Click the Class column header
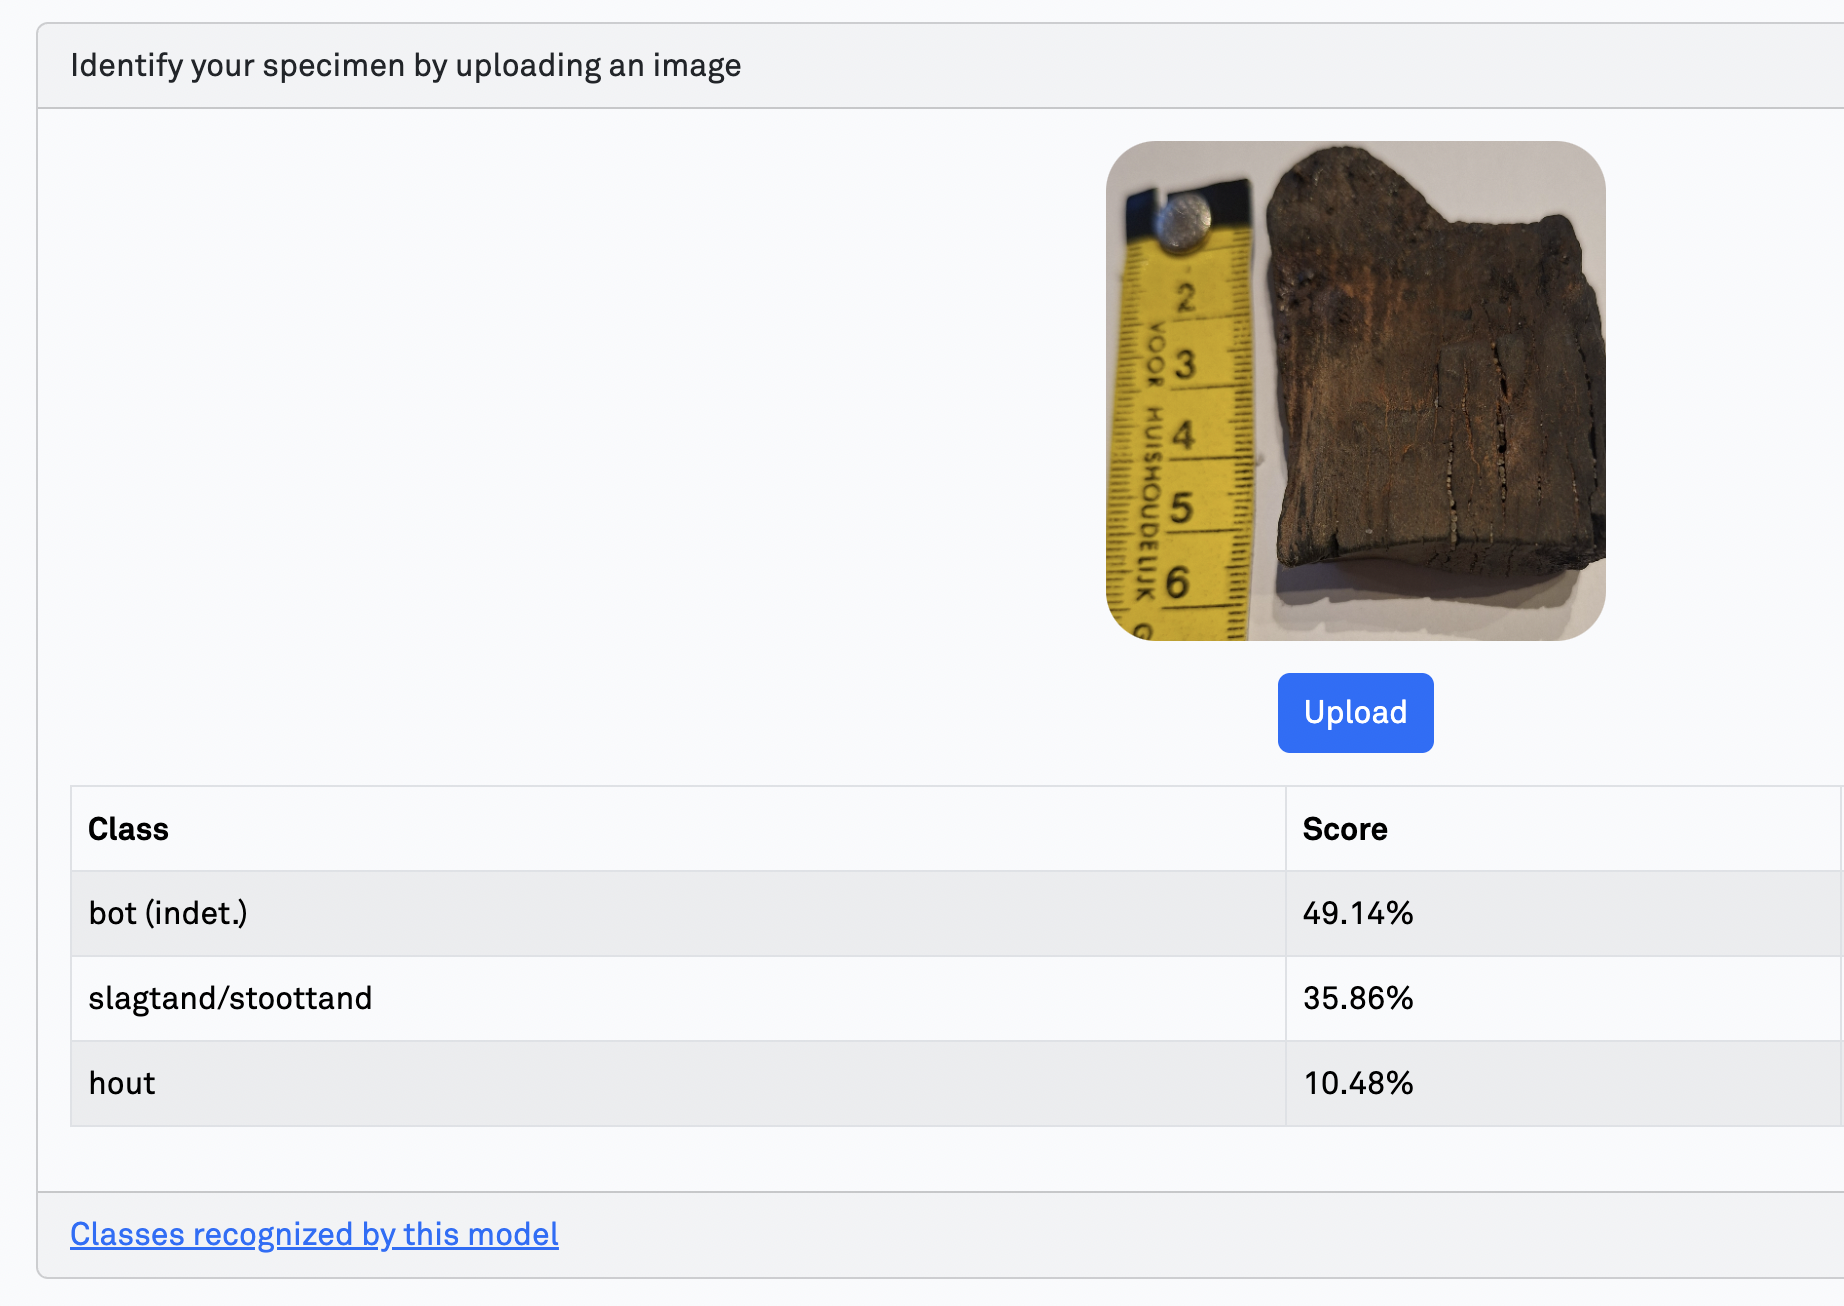This screenshot has width=1844, height=1306. pos(128,829)
